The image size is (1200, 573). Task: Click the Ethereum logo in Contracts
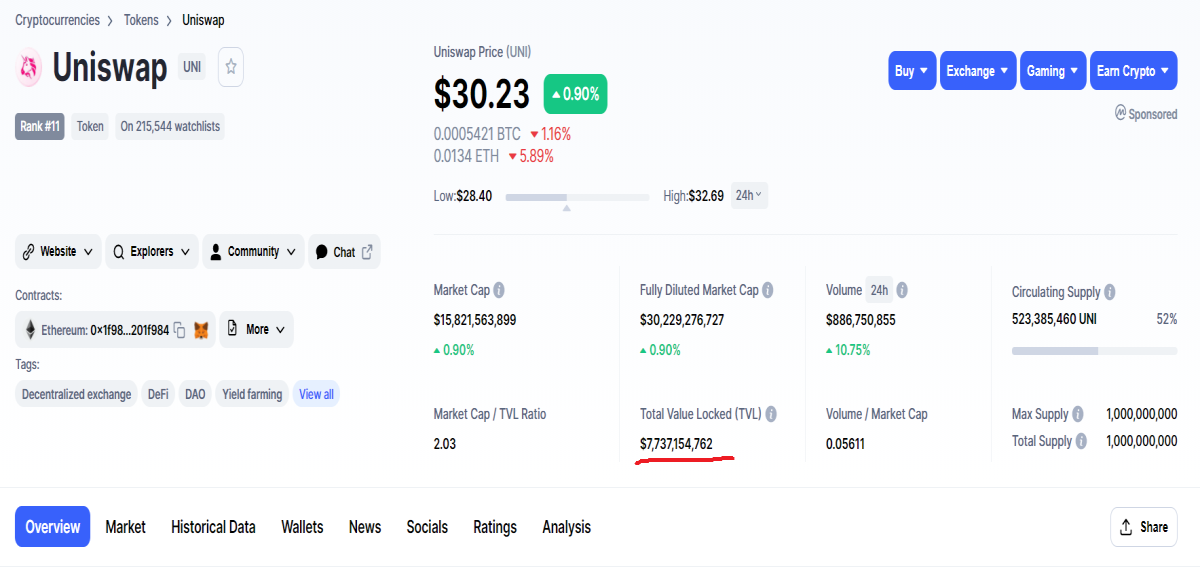[x=29, y=329]
